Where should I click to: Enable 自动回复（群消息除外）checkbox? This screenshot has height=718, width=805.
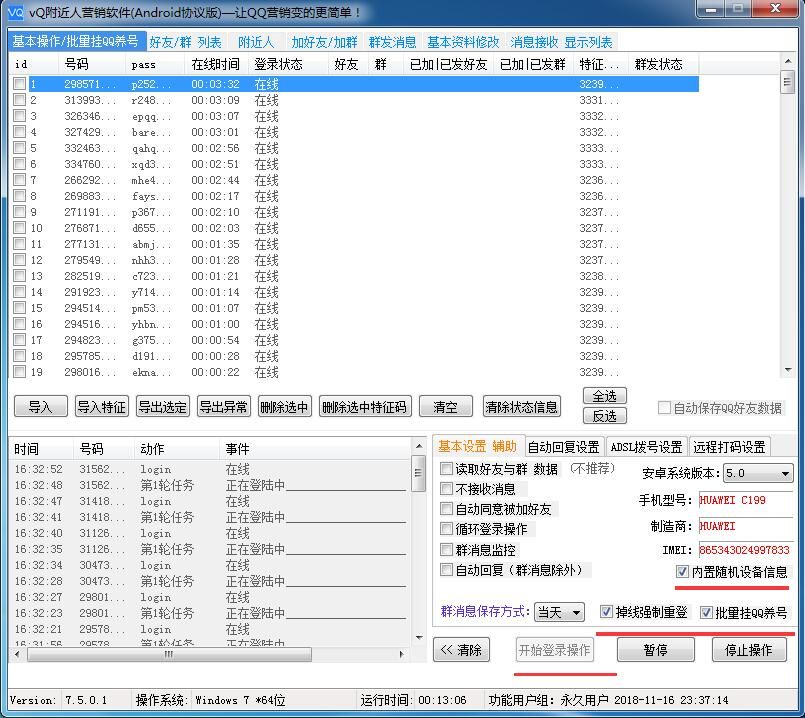(x=446, y=570)
